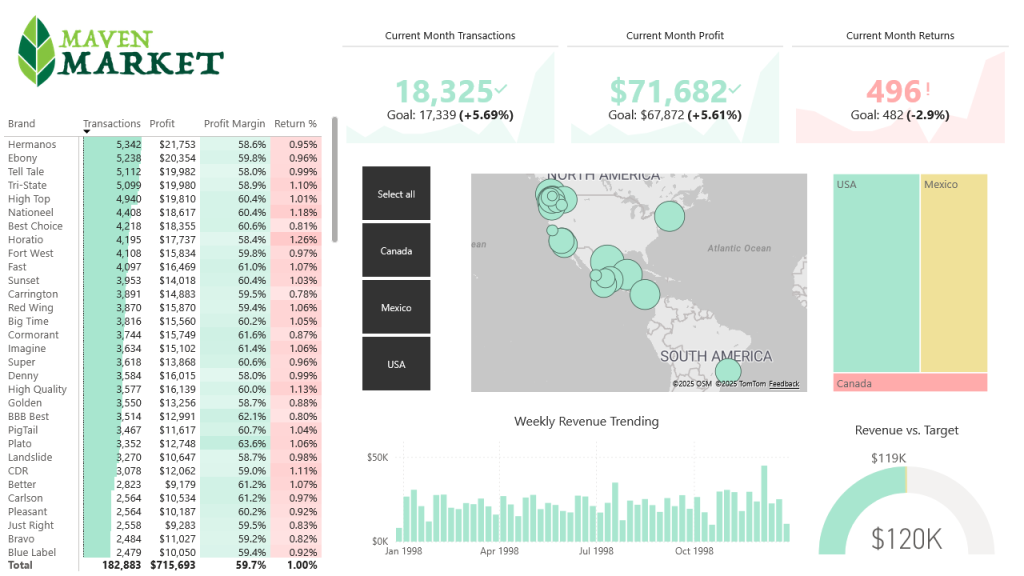Click the checkmark beside $71,682 profit
The image size is (1024, 576).
735,90
